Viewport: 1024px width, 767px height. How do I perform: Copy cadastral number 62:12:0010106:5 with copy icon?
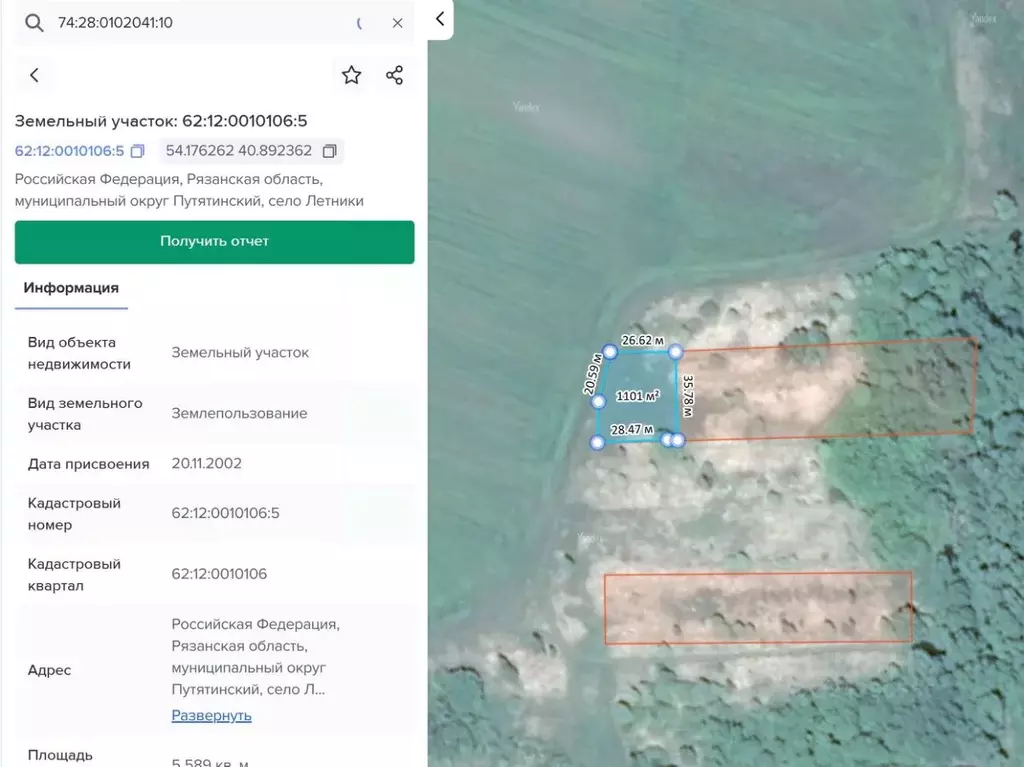pos(138,151)
